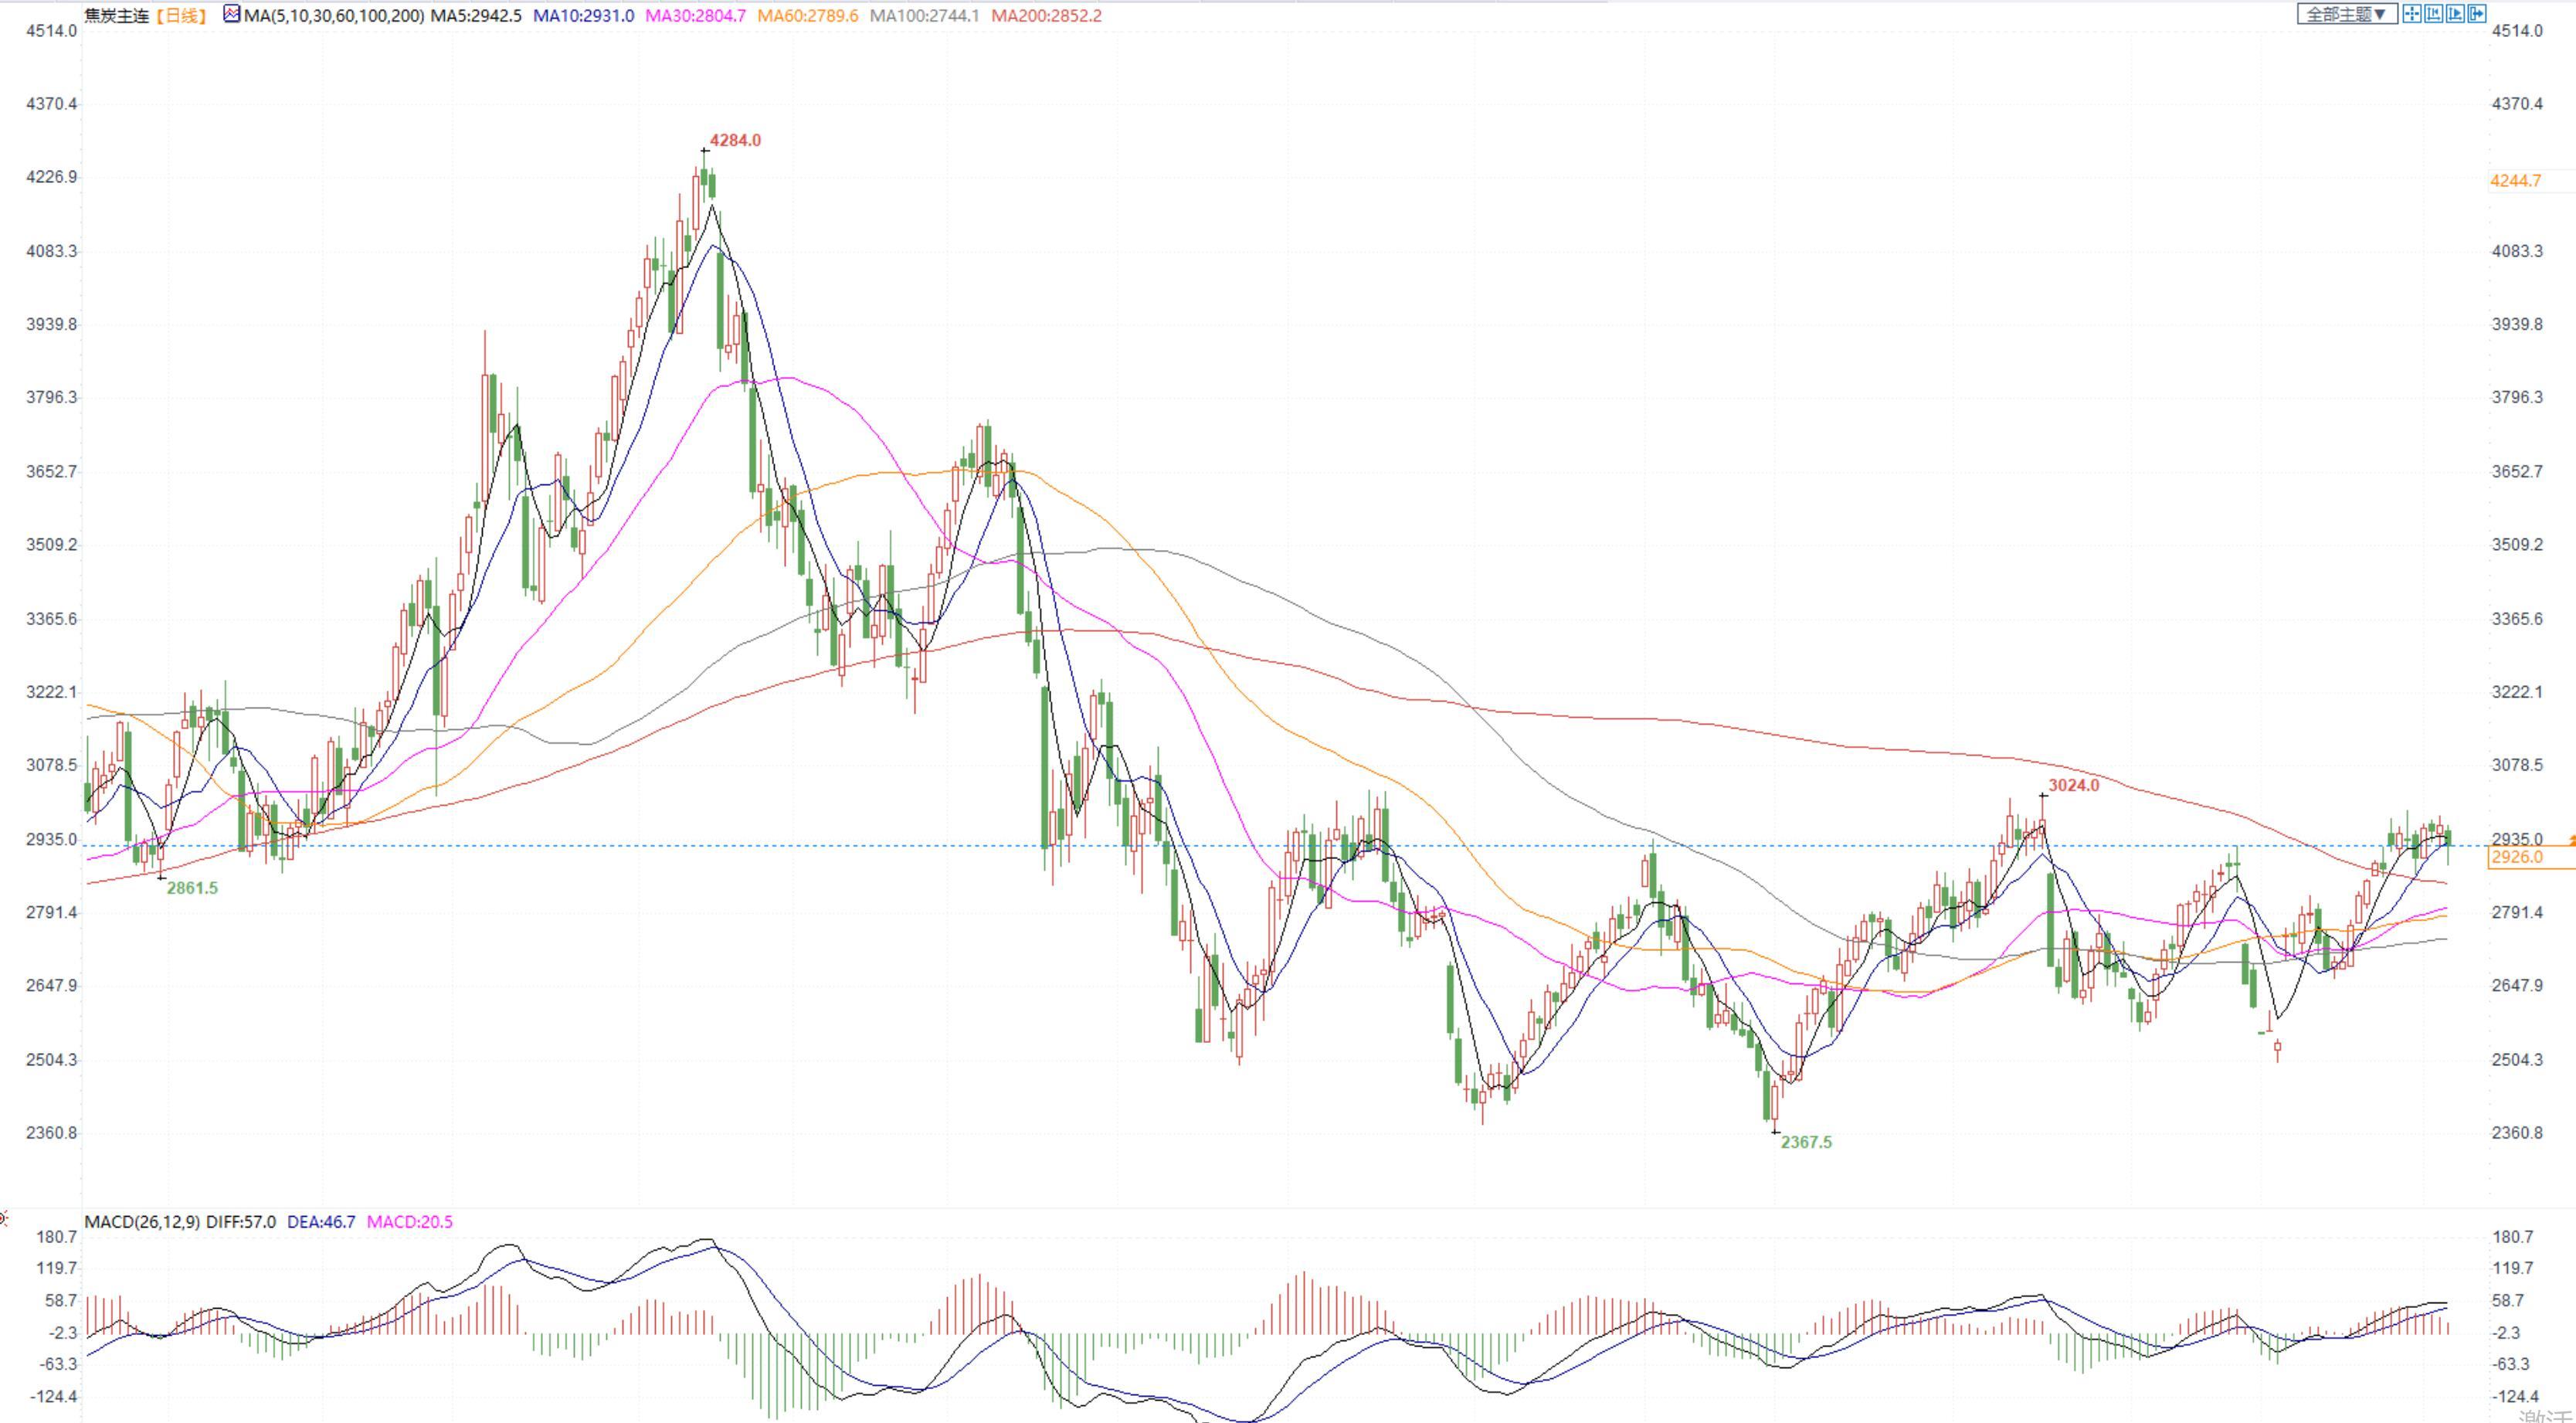Click the magenta MA30:2804.7 legend label

[x=695, y=16]
